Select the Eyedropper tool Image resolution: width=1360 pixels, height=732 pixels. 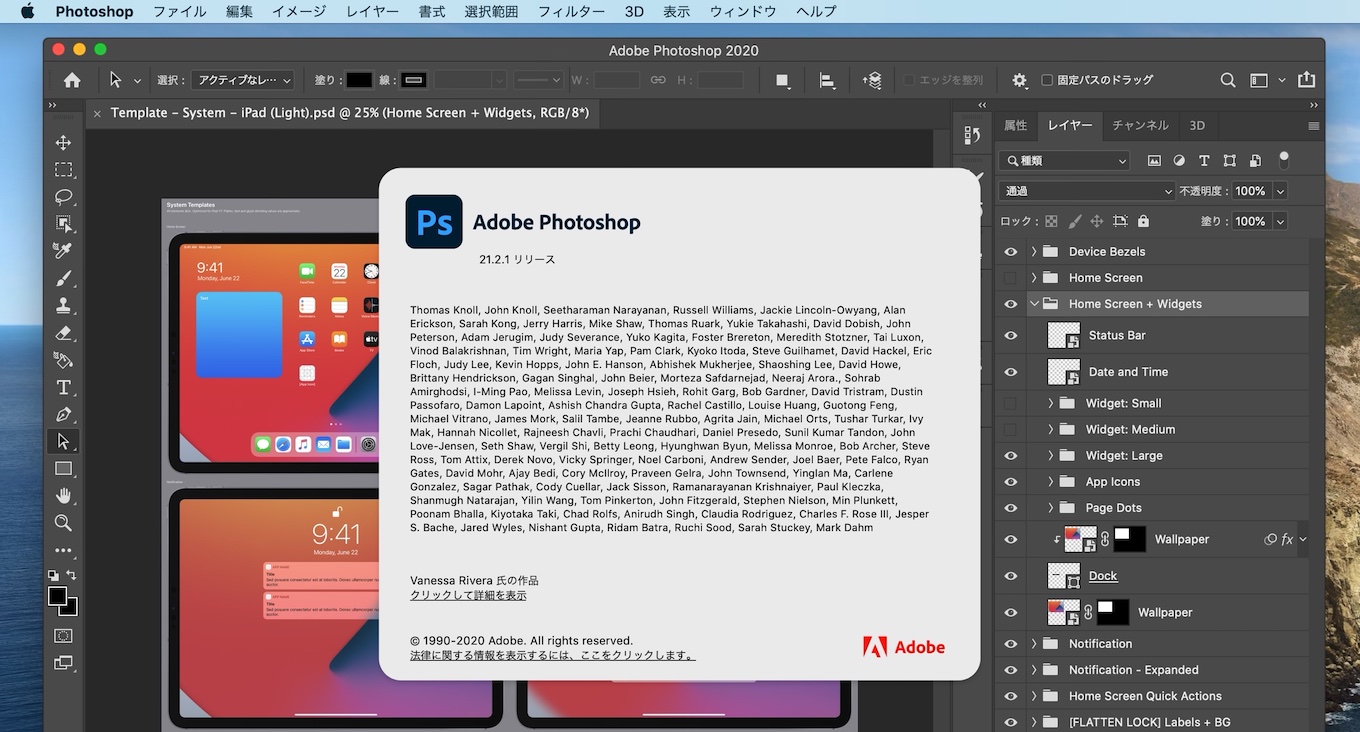pyautogui.click(x=63, y=251)
